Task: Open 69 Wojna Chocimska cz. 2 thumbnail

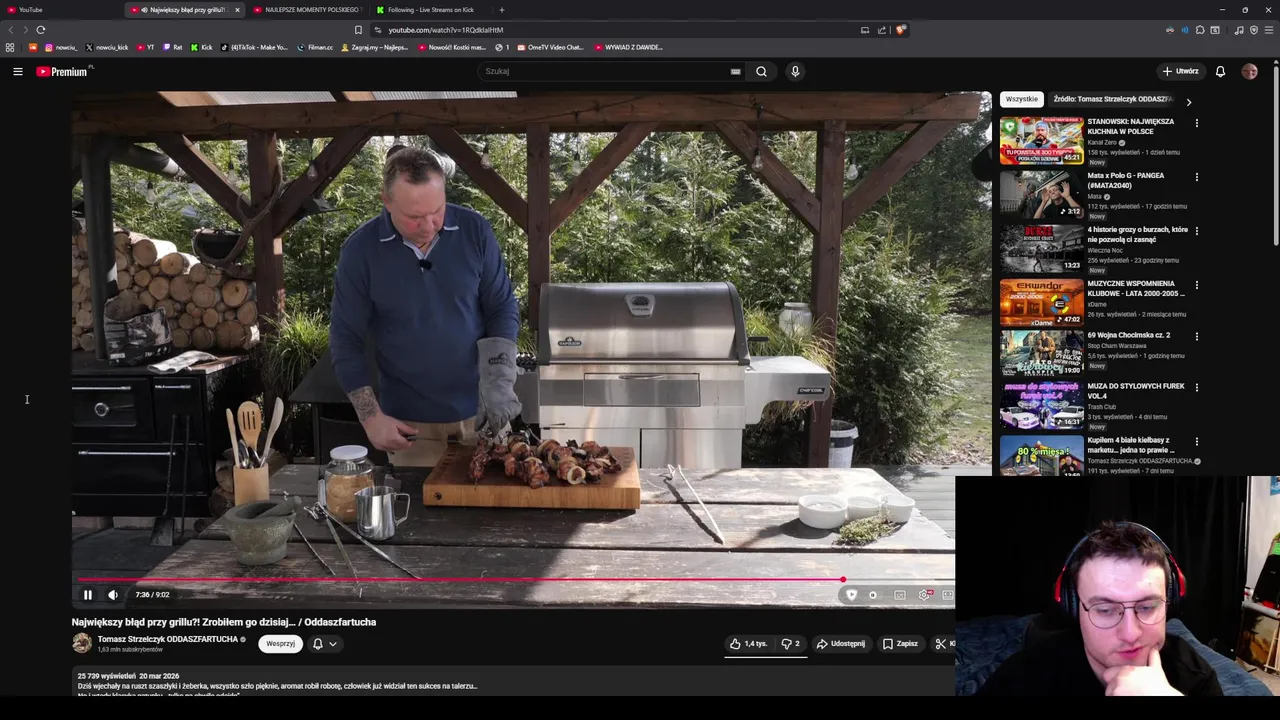Action: click(x=1041, y=353)
